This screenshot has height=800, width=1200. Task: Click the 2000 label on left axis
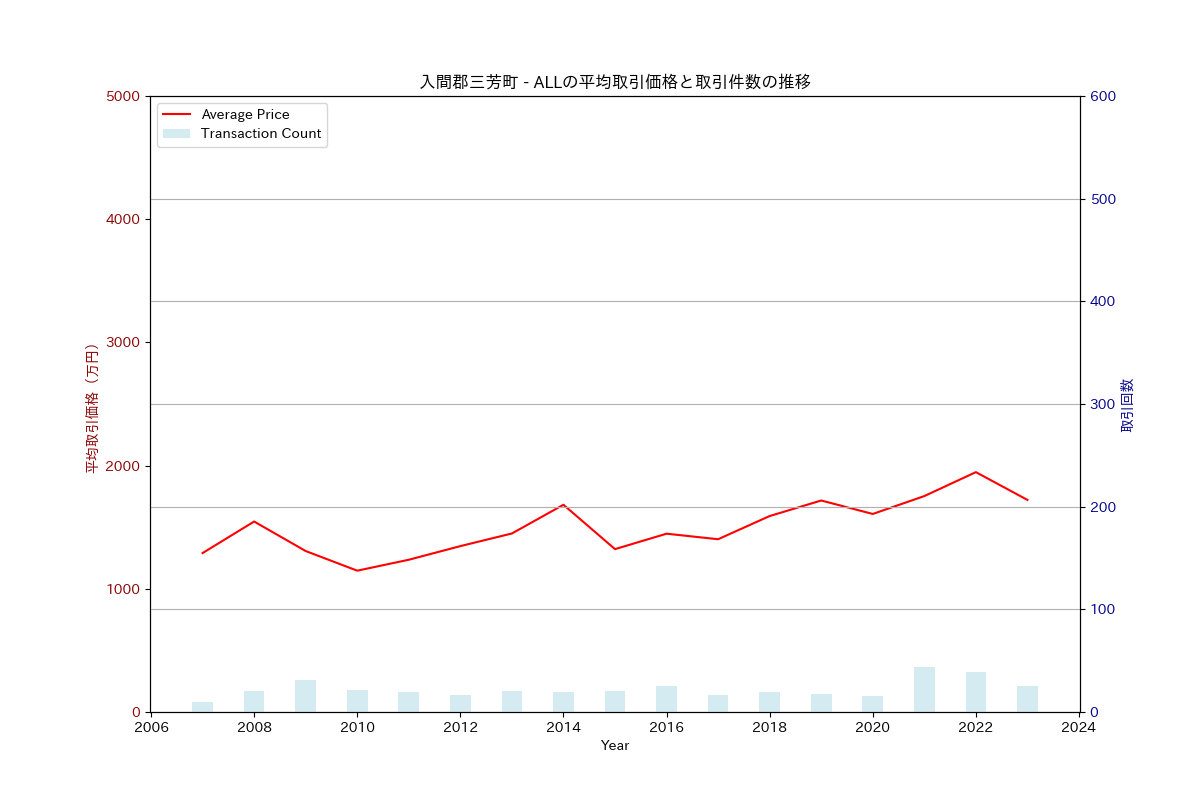123,466
